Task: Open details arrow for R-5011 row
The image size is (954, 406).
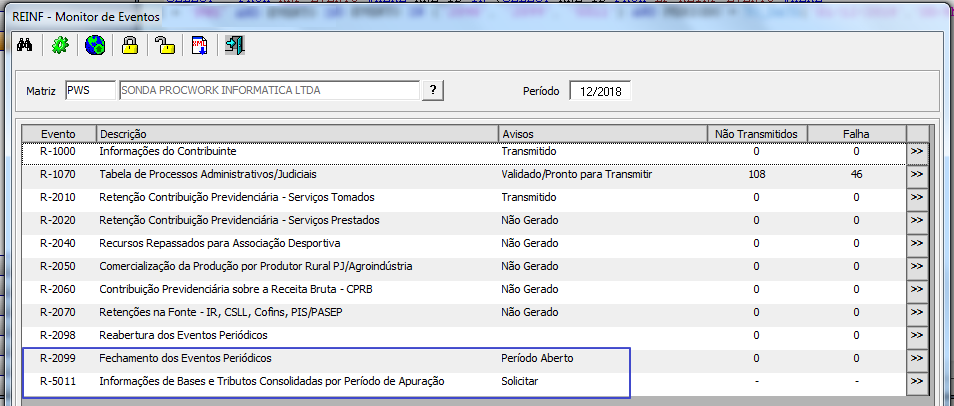Action: tap(917, 382)
